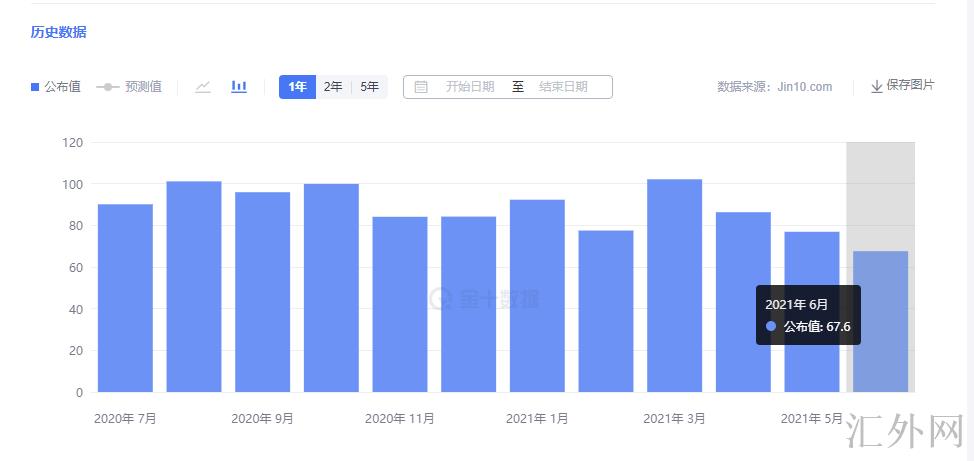This screenshot has height=461, width=974.
Task: Select the 5年 time range tab
Action: click(x=369, y=87)
